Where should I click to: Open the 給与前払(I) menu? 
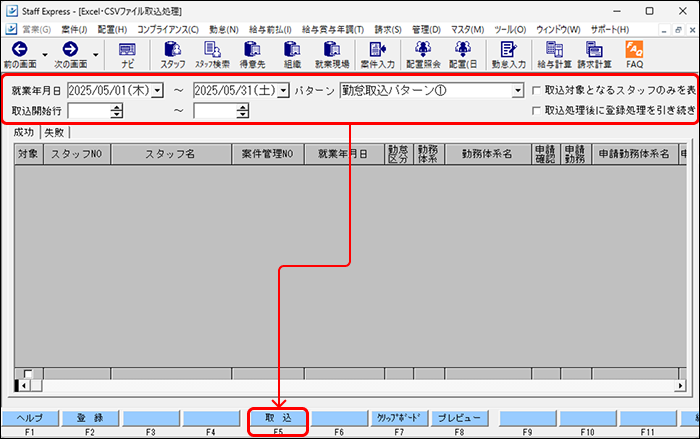pyautogui.click(x=270, y=29)
